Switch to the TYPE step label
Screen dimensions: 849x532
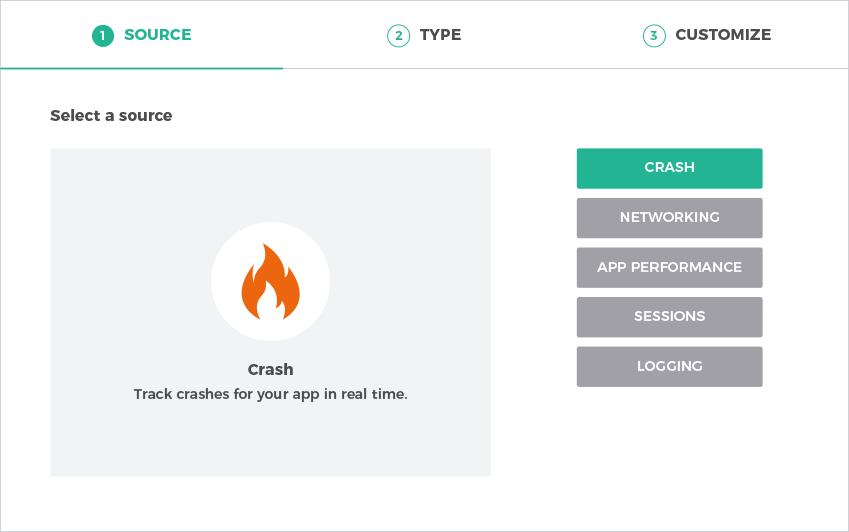(x=440, y=35)
